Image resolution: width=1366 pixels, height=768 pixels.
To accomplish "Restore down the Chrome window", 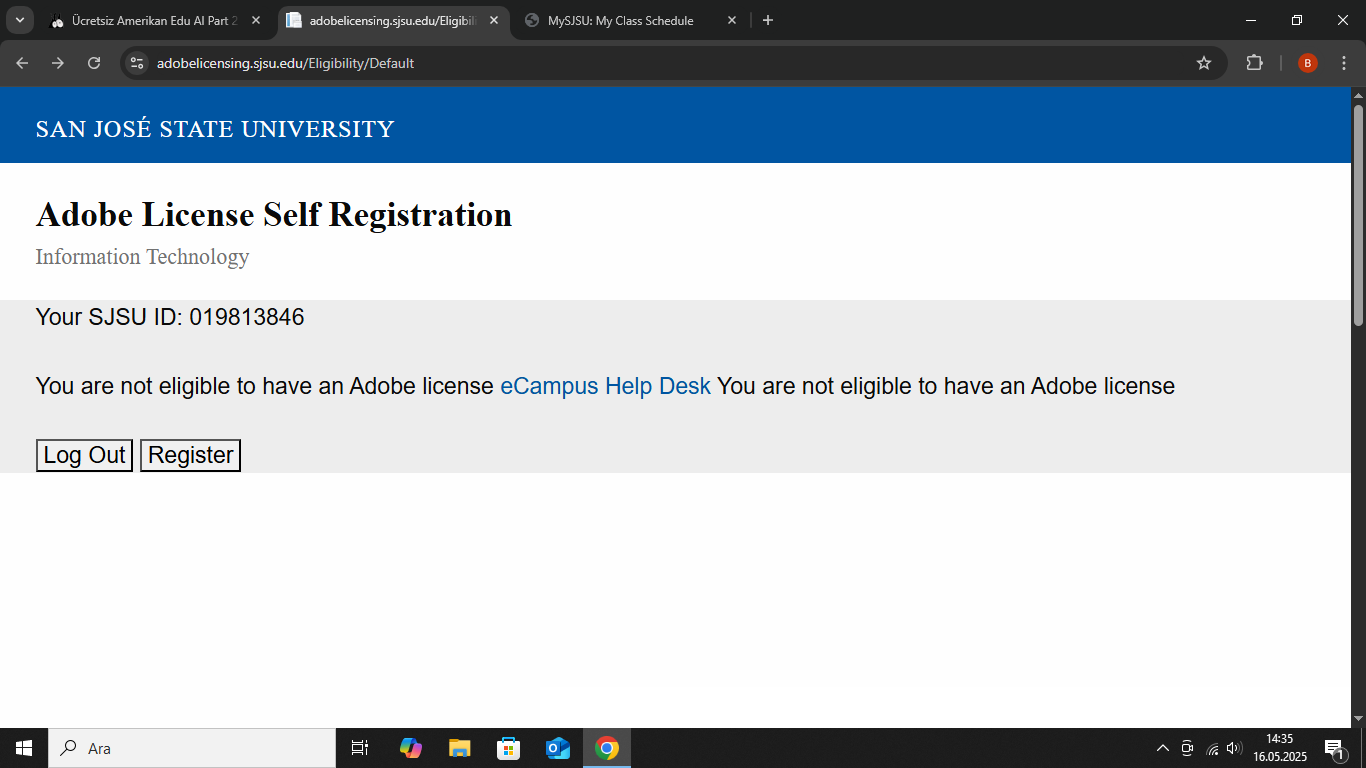I will pyautogui.click(x=1297, y=20).
